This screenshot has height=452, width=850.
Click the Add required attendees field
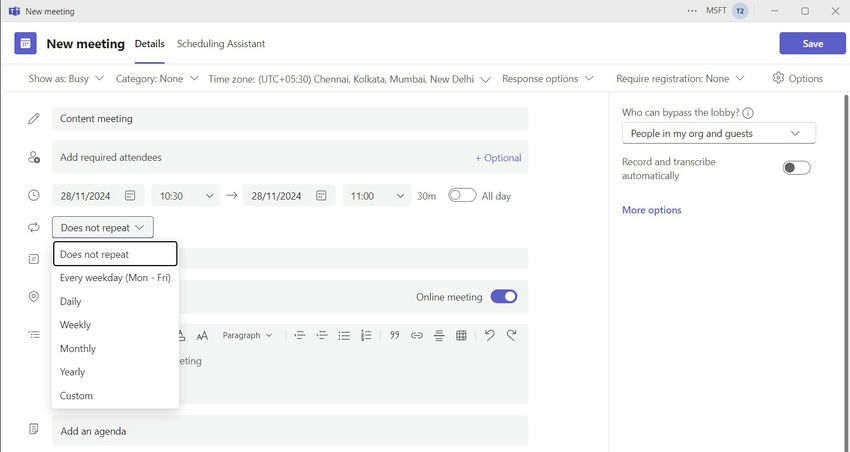(260, 157)
